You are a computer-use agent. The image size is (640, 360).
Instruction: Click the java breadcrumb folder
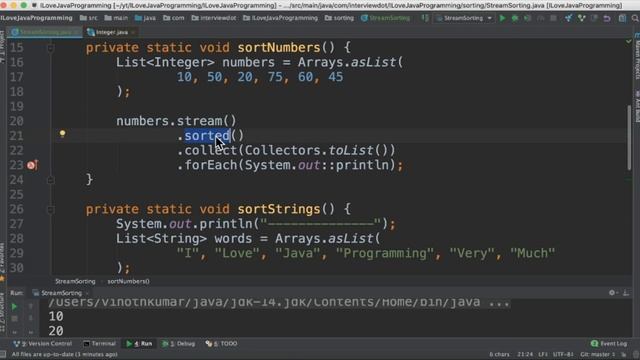point(145,18)
